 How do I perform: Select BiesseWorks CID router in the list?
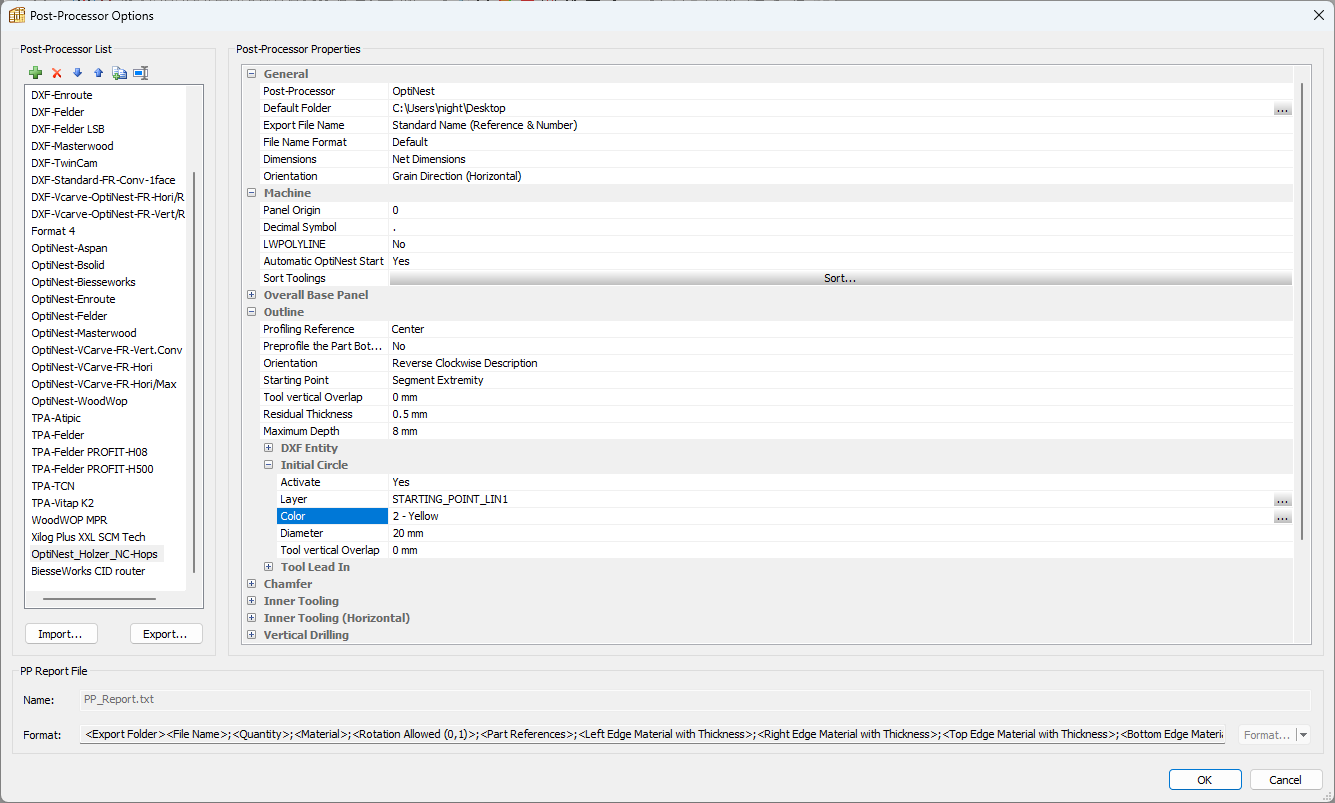tap(88, 571)
